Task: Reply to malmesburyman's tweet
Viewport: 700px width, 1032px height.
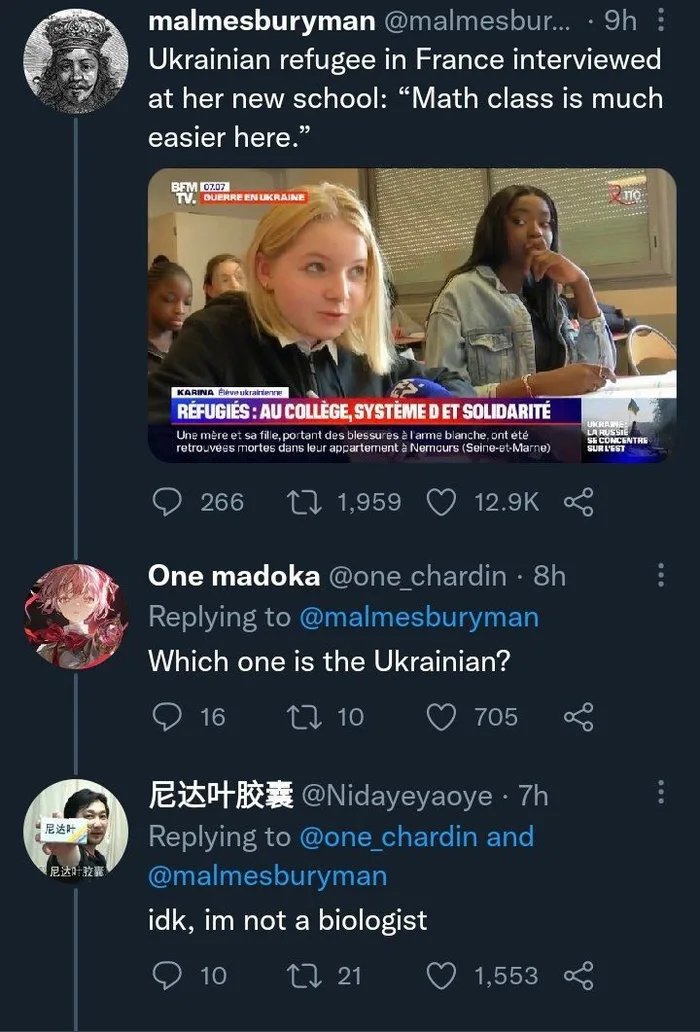Action: (x=168, y=501)
